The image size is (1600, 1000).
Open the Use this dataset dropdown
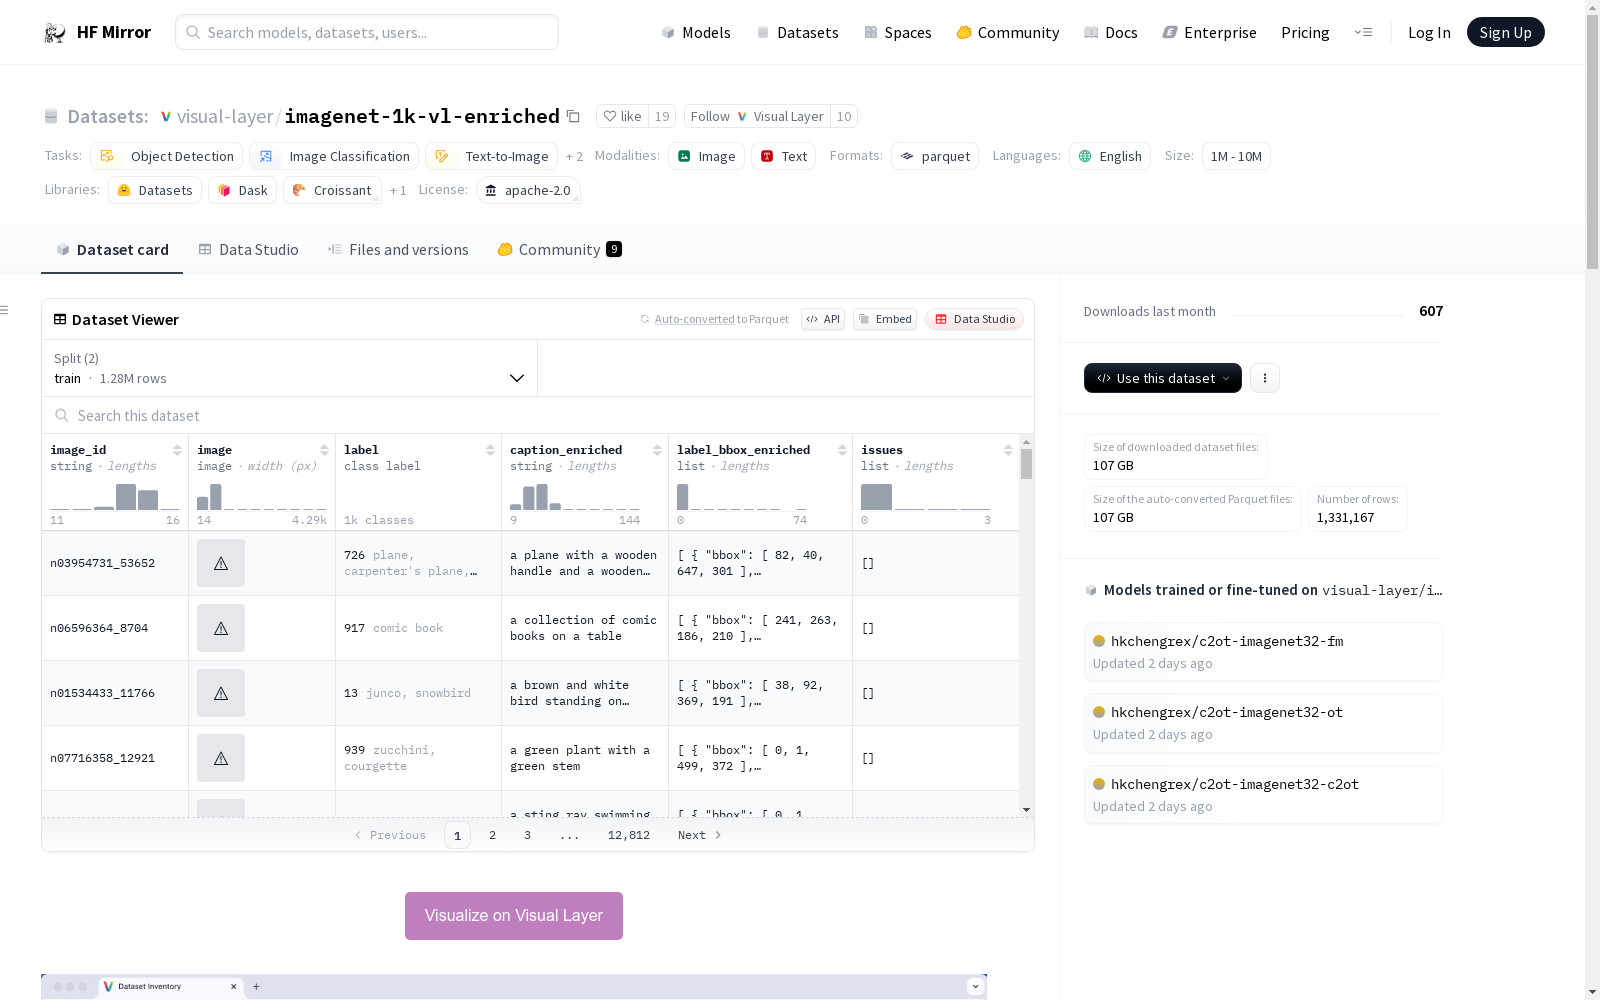(x=1163, y=378)
